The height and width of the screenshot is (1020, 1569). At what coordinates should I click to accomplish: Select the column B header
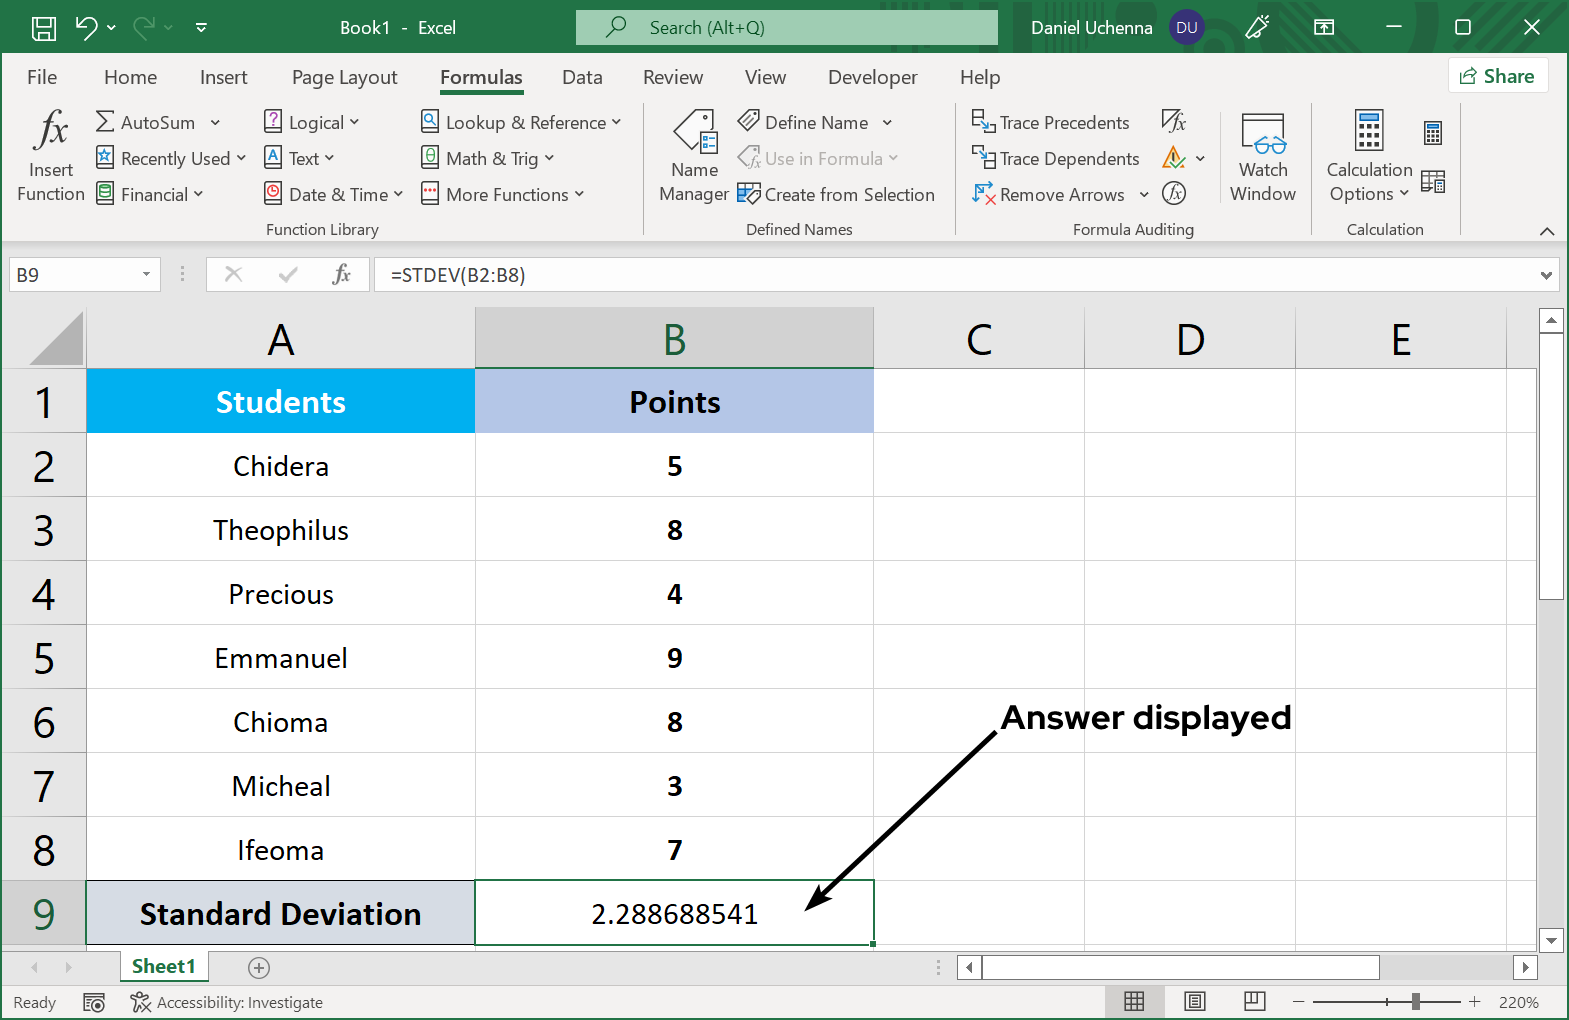674,338
